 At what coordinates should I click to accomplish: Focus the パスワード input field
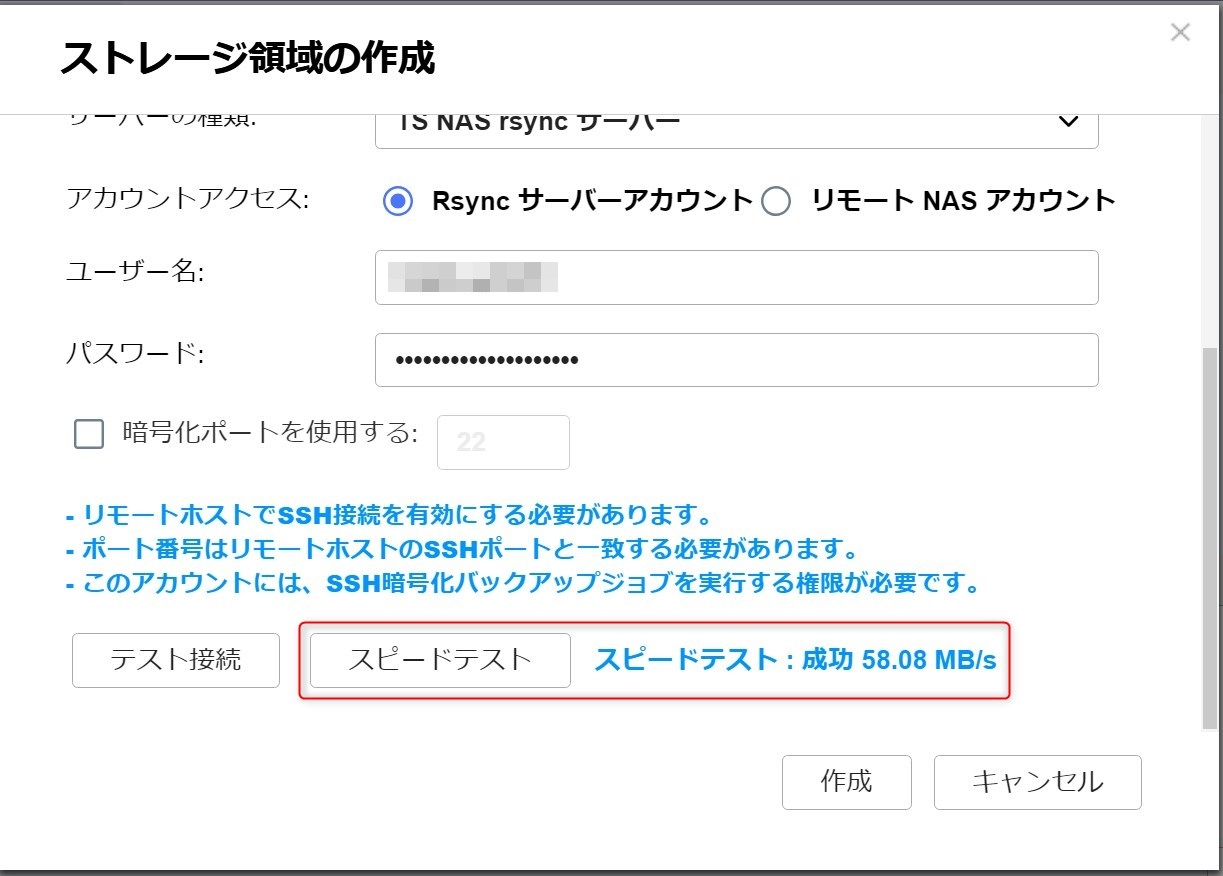[736, 360]
